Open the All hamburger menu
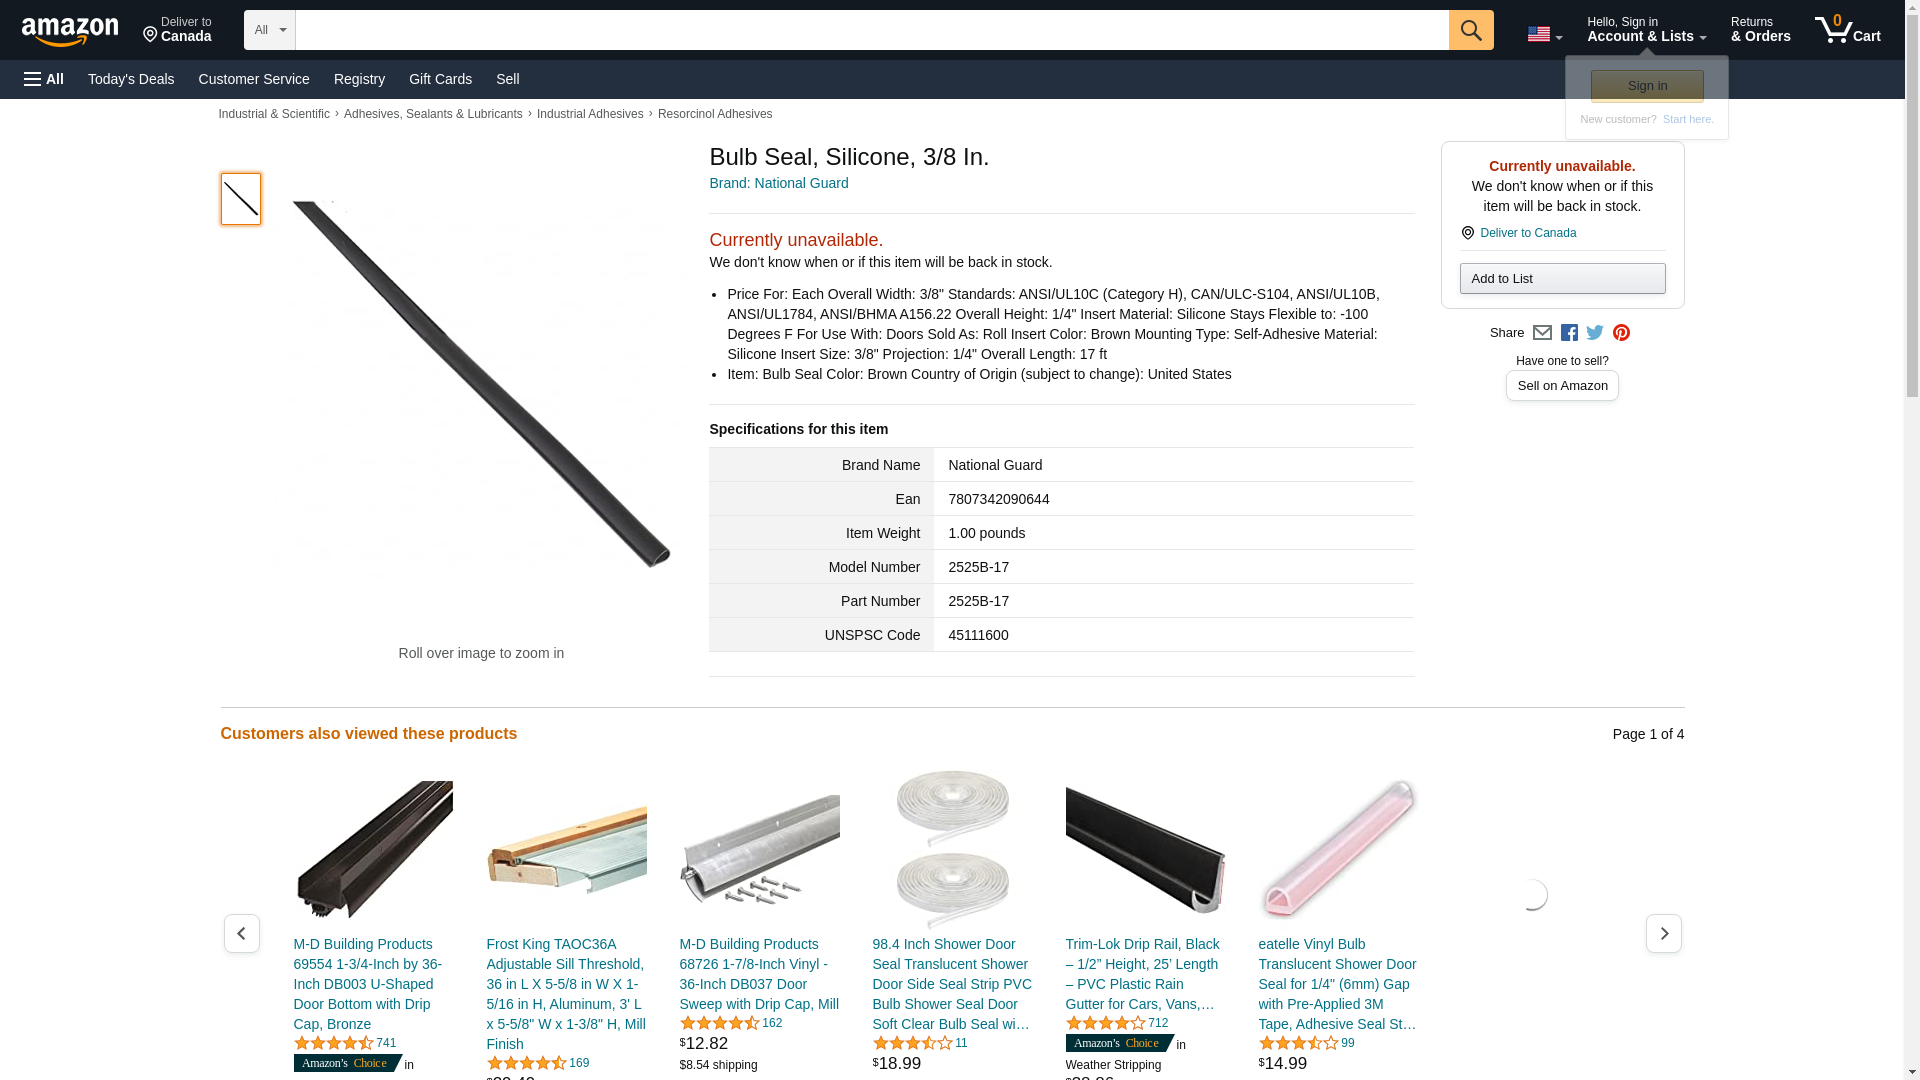The image size is (1920, 1080). 44,79
